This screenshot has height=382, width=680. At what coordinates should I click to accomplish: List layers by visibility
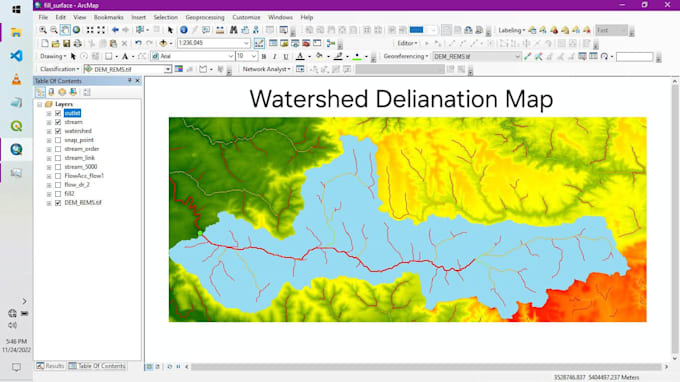pos(62,92)
